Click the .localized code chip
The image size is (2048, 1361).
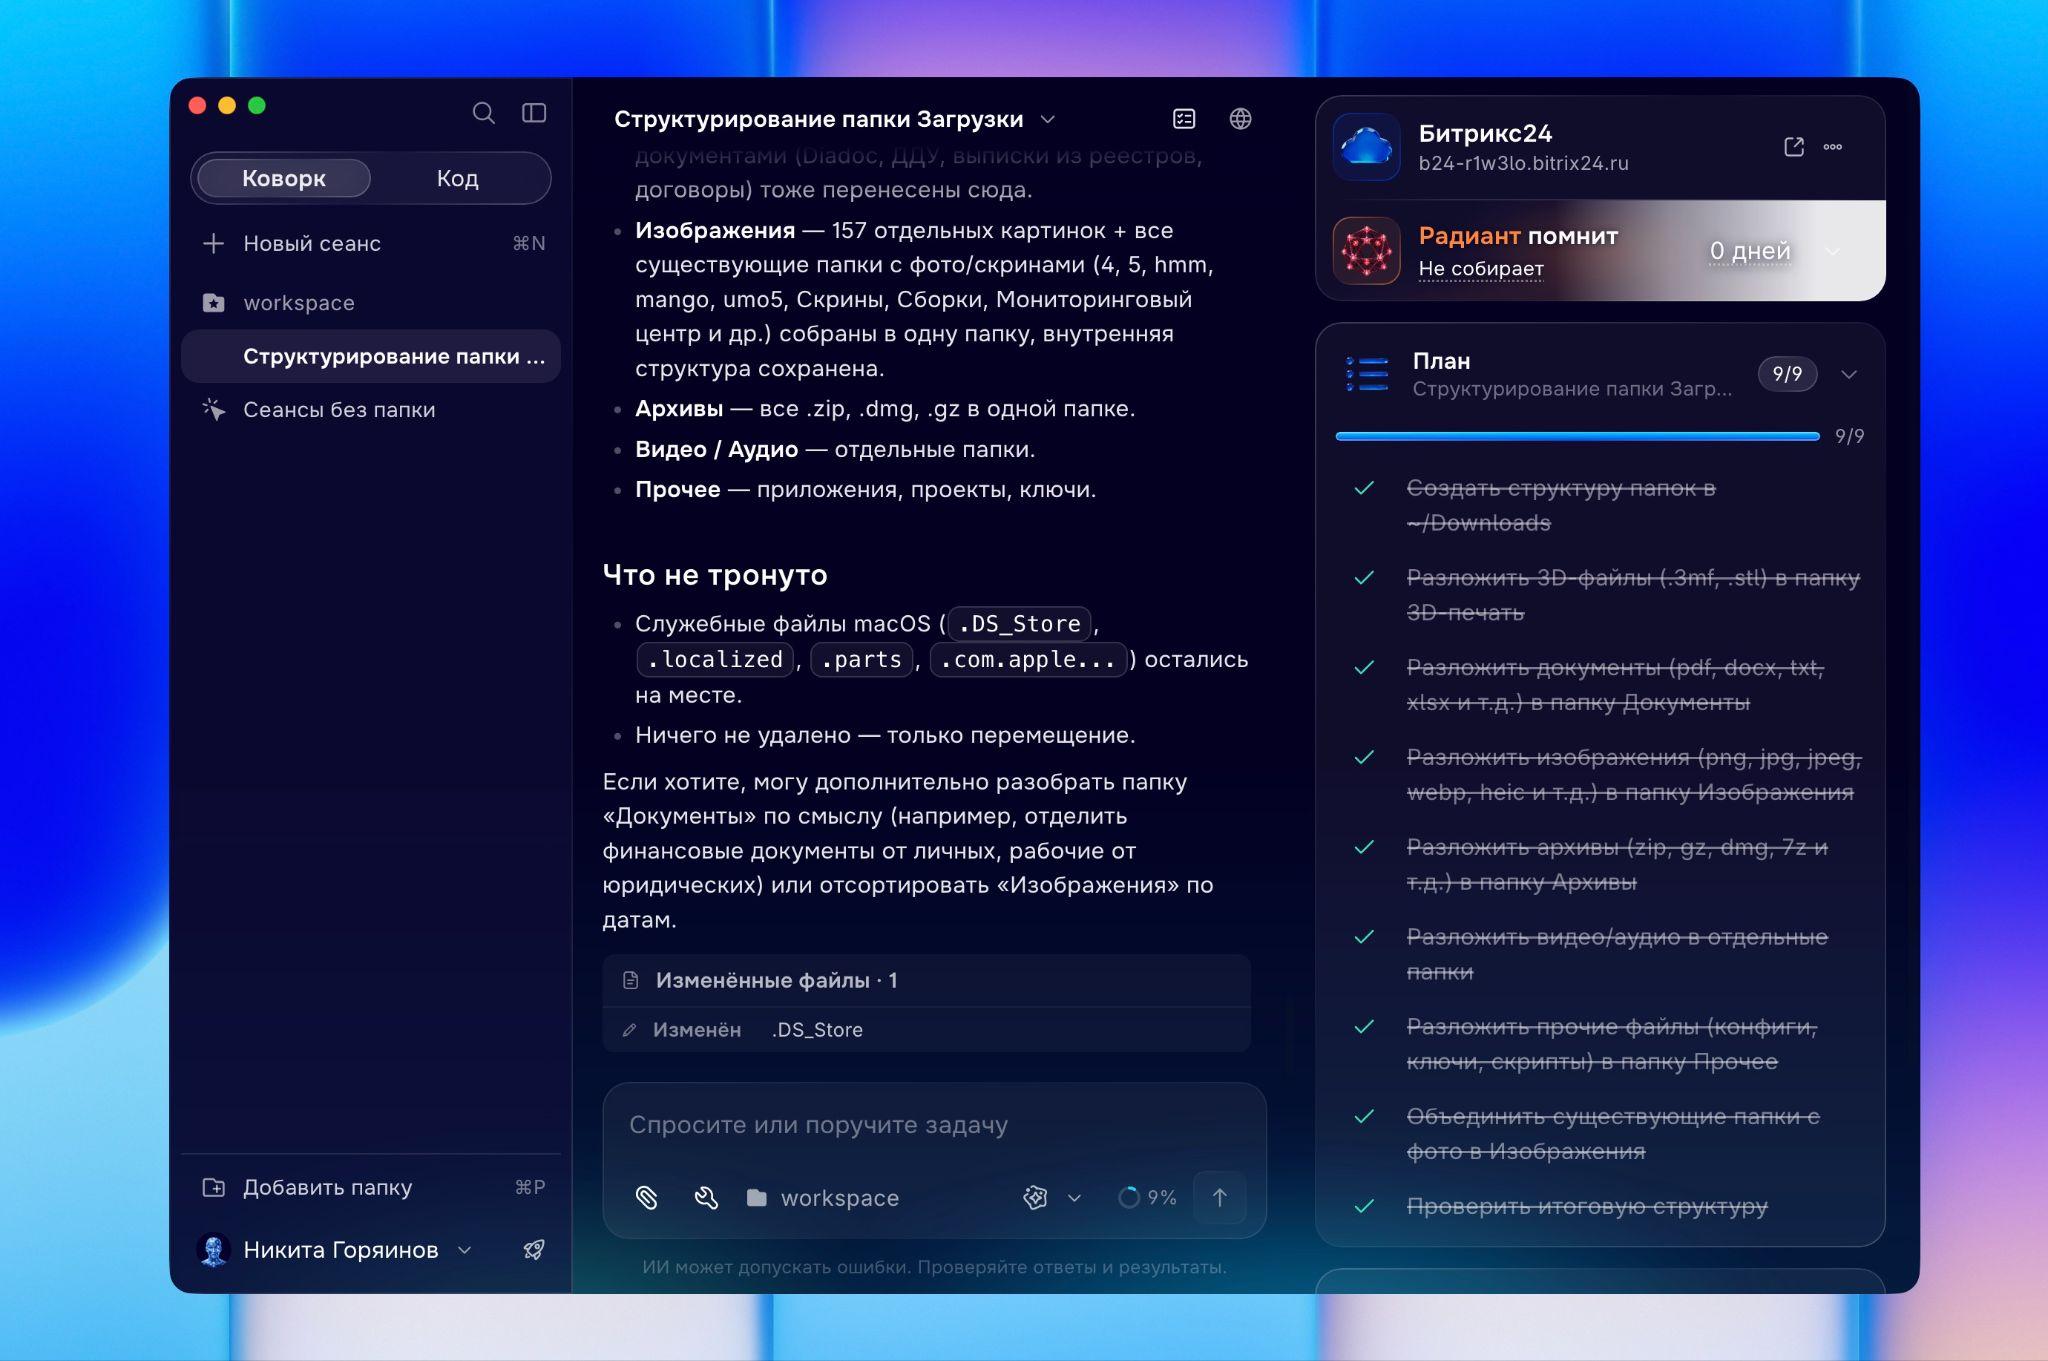click(x=715, y=659)
